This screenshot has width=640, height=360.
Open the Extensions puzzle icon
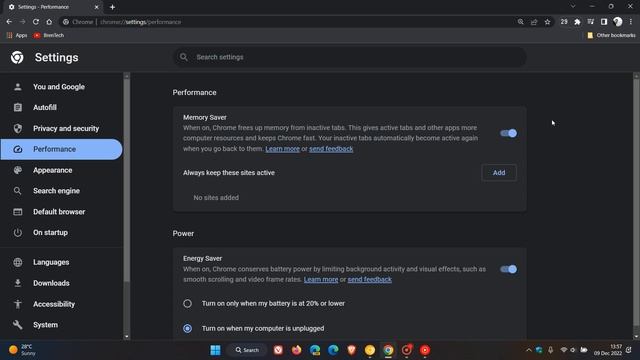[577, 22]
